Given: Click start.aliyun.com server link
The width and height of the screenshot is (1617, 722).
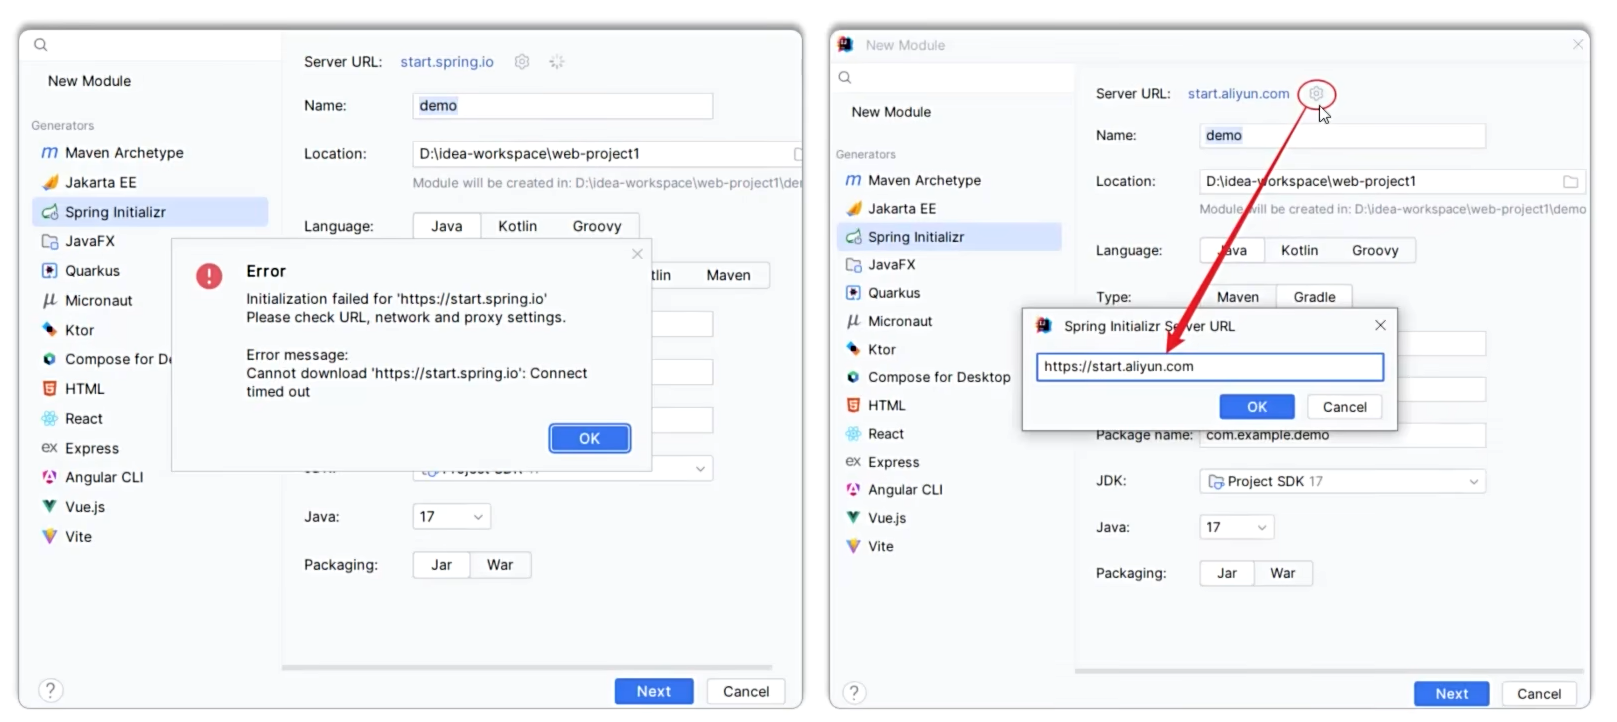Looking at the screenshot, I should [1238, 93].
